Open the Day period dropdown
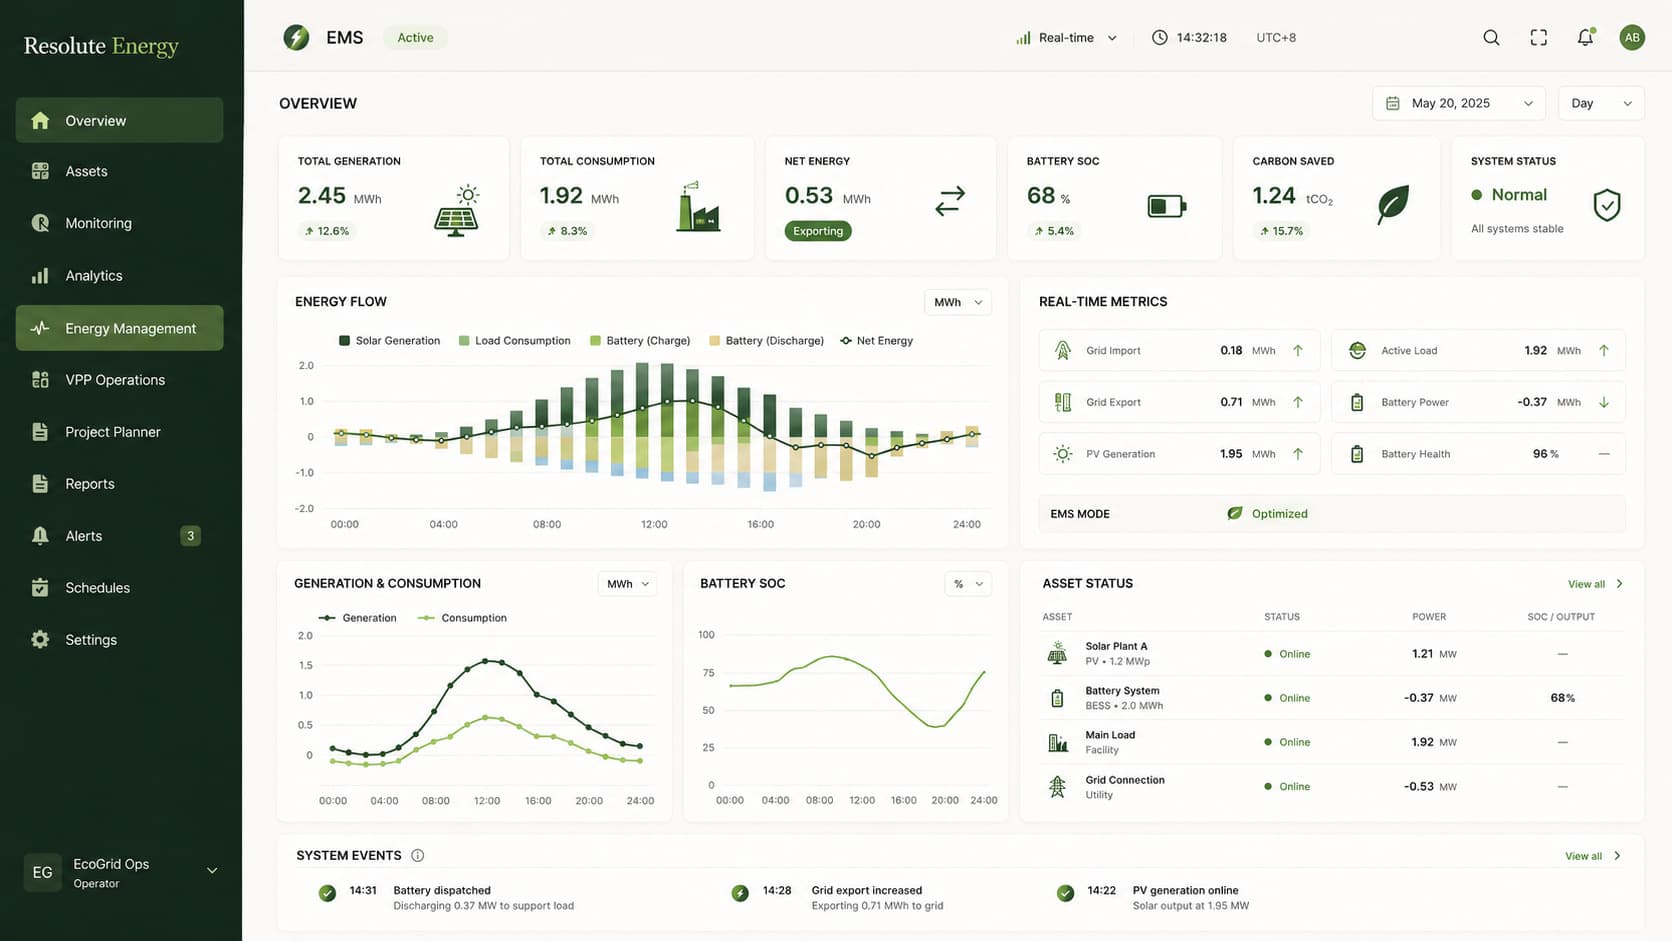 tap(1601, 103)
